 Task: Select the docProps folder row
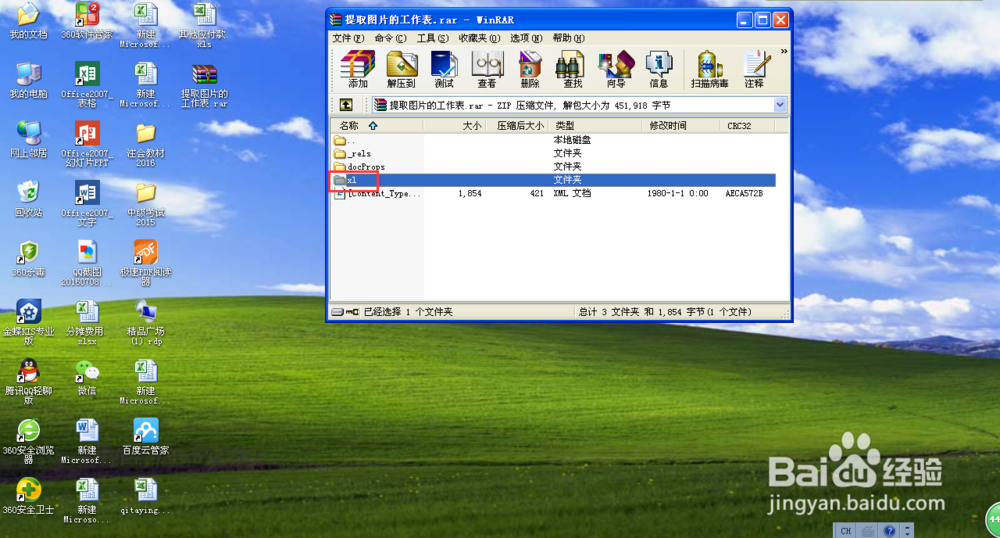[554, 166]
